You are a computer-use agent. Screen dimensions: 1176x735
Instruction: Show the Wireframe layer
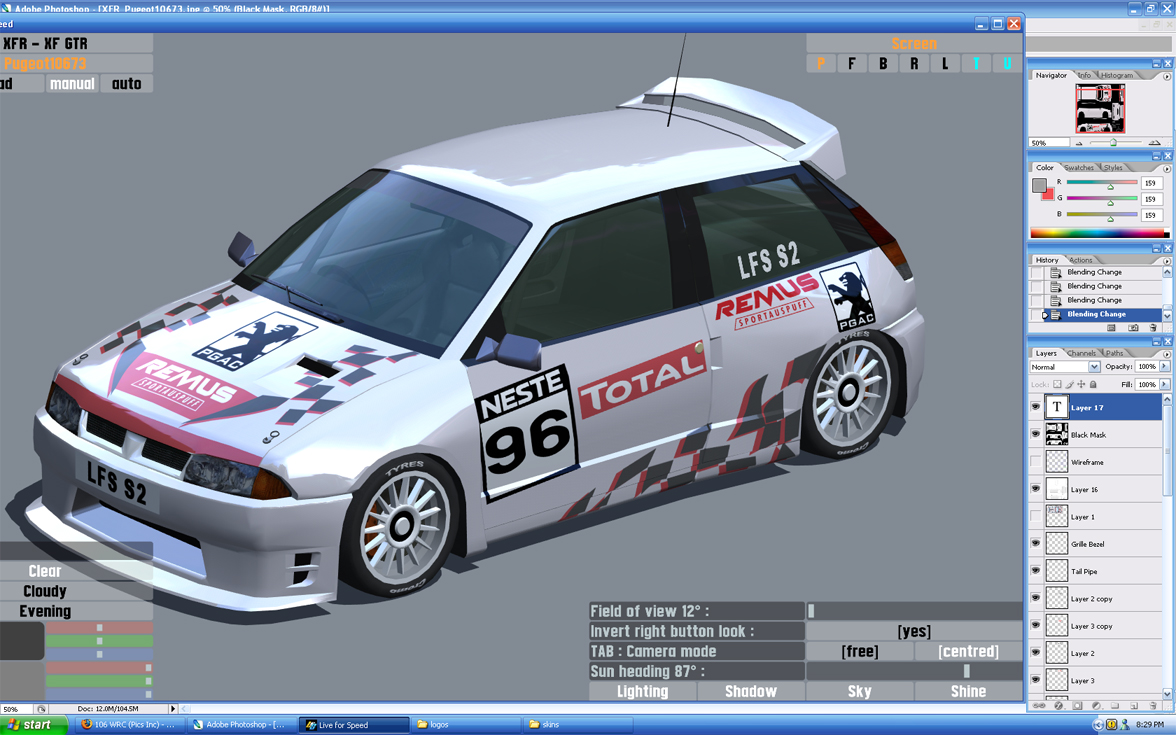pos(1036,462)
